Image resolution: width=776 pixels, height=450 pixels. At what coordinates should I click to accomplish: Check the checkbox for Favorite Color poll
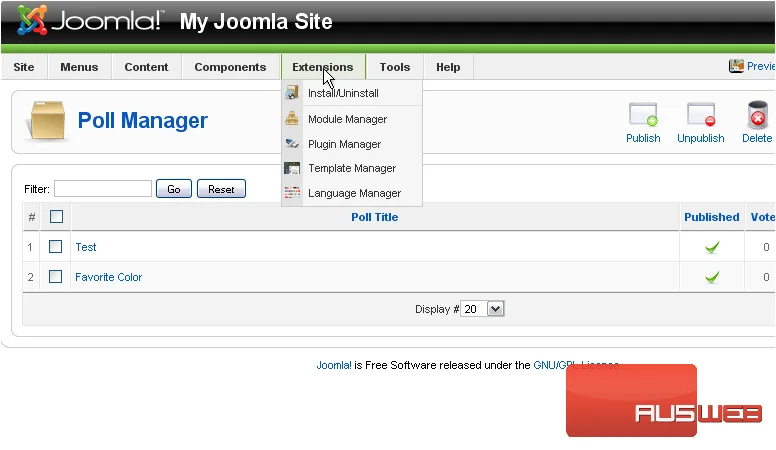(x=55, y=276)
